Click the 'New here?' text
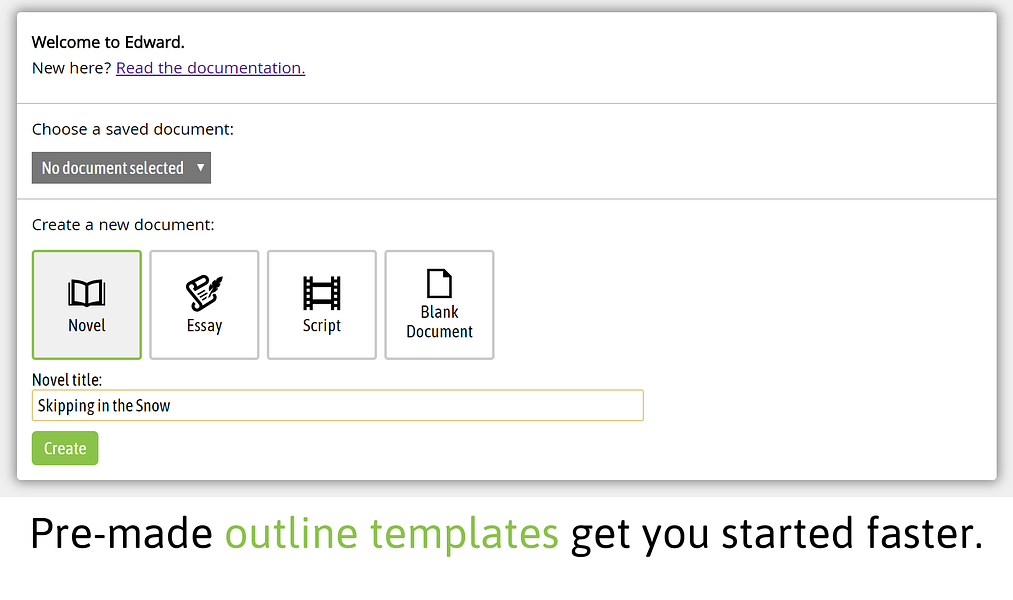 72,68
